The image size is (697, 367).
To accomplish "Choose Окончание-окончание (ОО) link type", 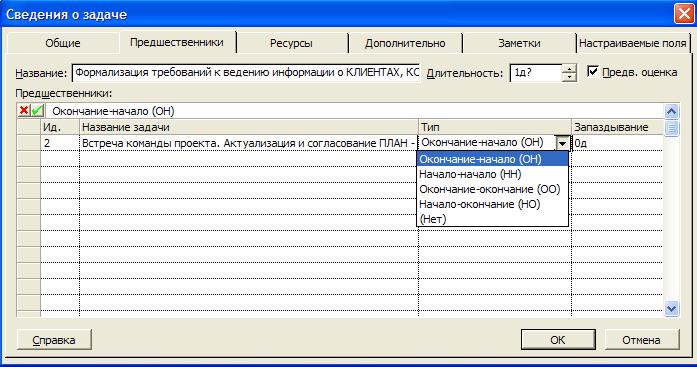I will tap(493, 189).
